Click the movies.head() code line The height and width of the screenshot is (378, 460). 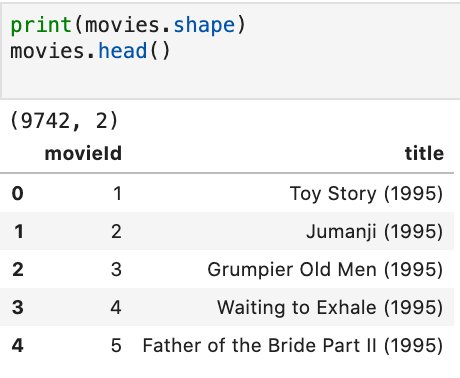(x=90, y=51)
